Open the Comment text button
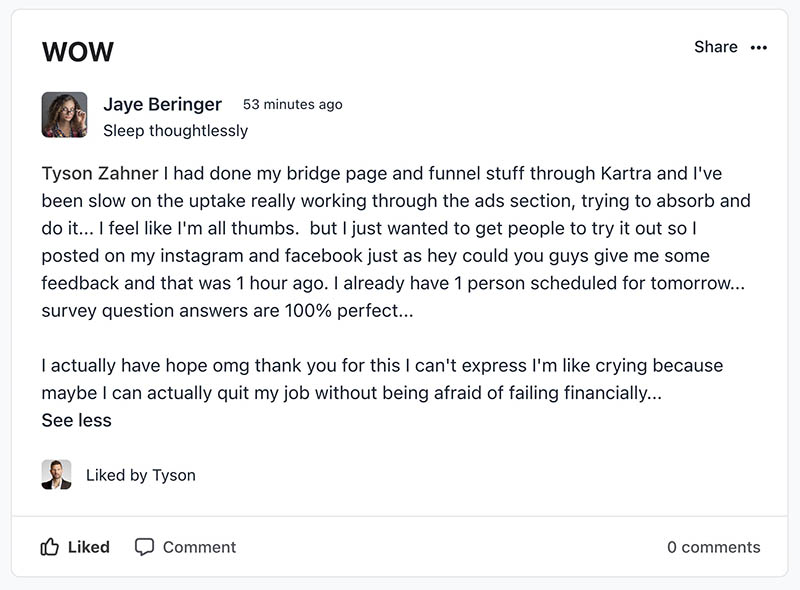This screenshot has height=590, width=800. (x=199, y=547)
